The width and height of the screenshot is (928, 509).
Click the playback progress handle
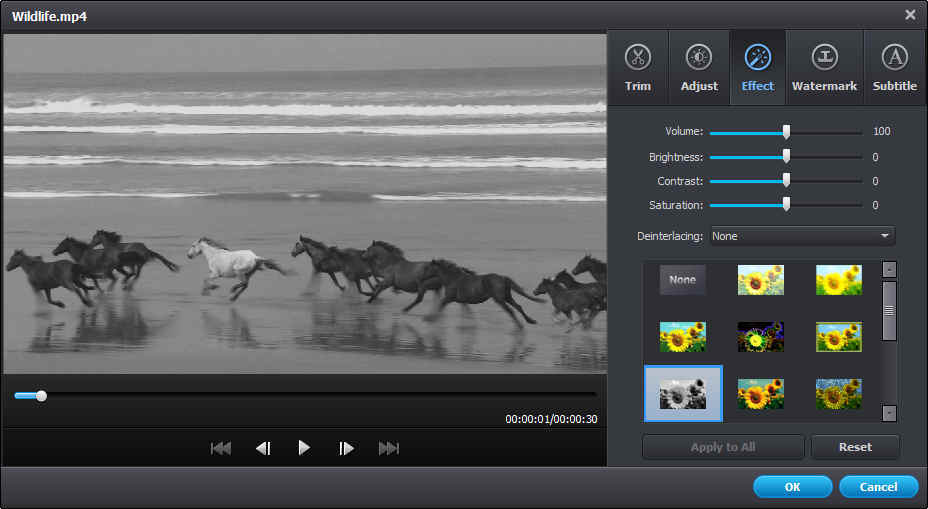pyautogui.click(x=41, y=396)
